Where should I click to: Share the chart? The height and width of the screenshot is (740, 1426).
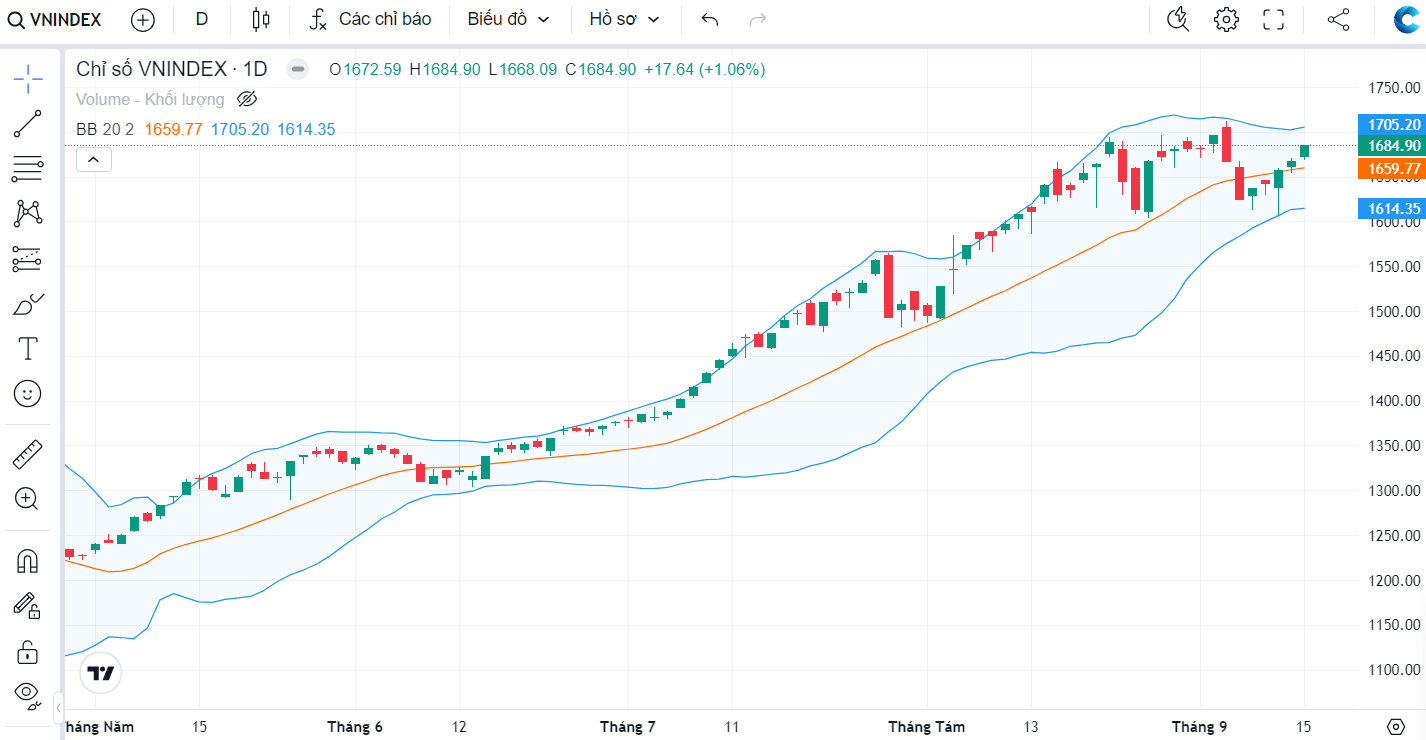1338,19
